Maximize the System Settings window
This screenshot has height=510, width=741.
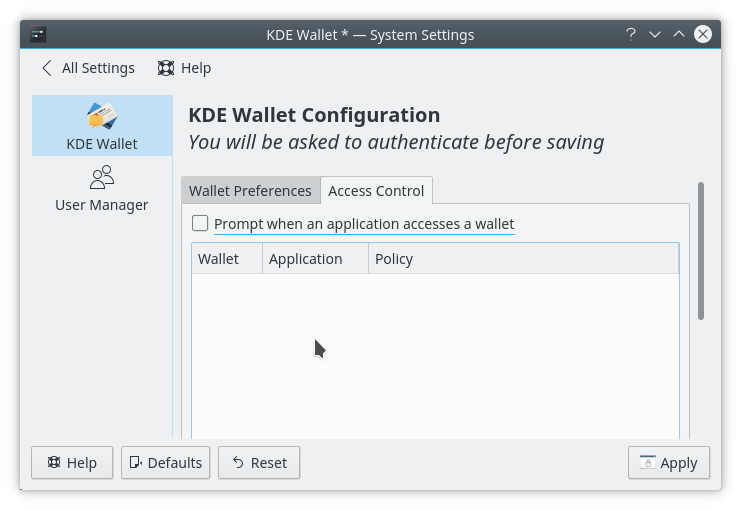click(679, 34)
